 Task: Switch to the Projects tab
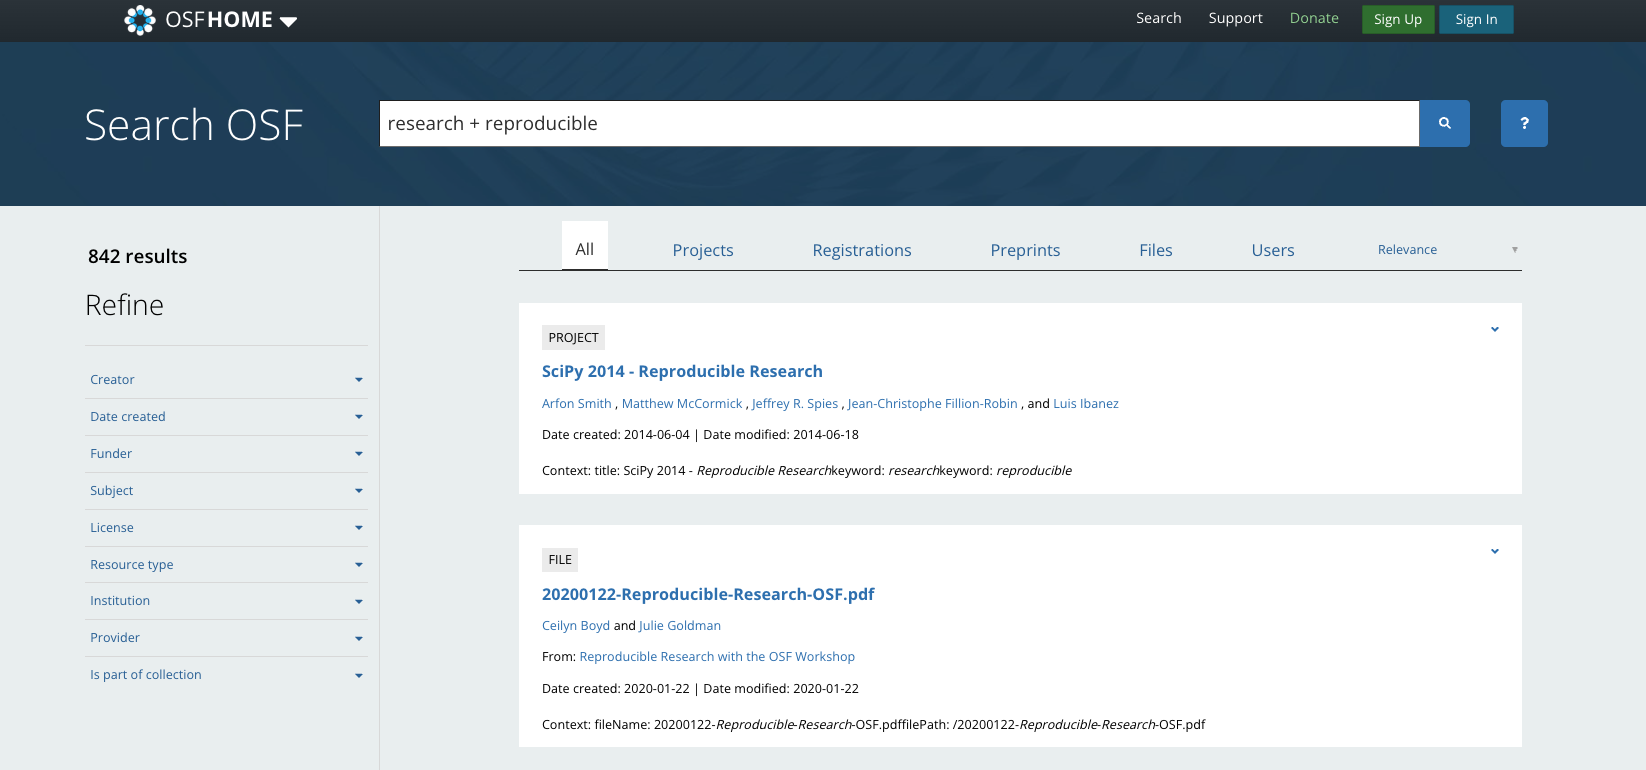(x=703, y=250)
